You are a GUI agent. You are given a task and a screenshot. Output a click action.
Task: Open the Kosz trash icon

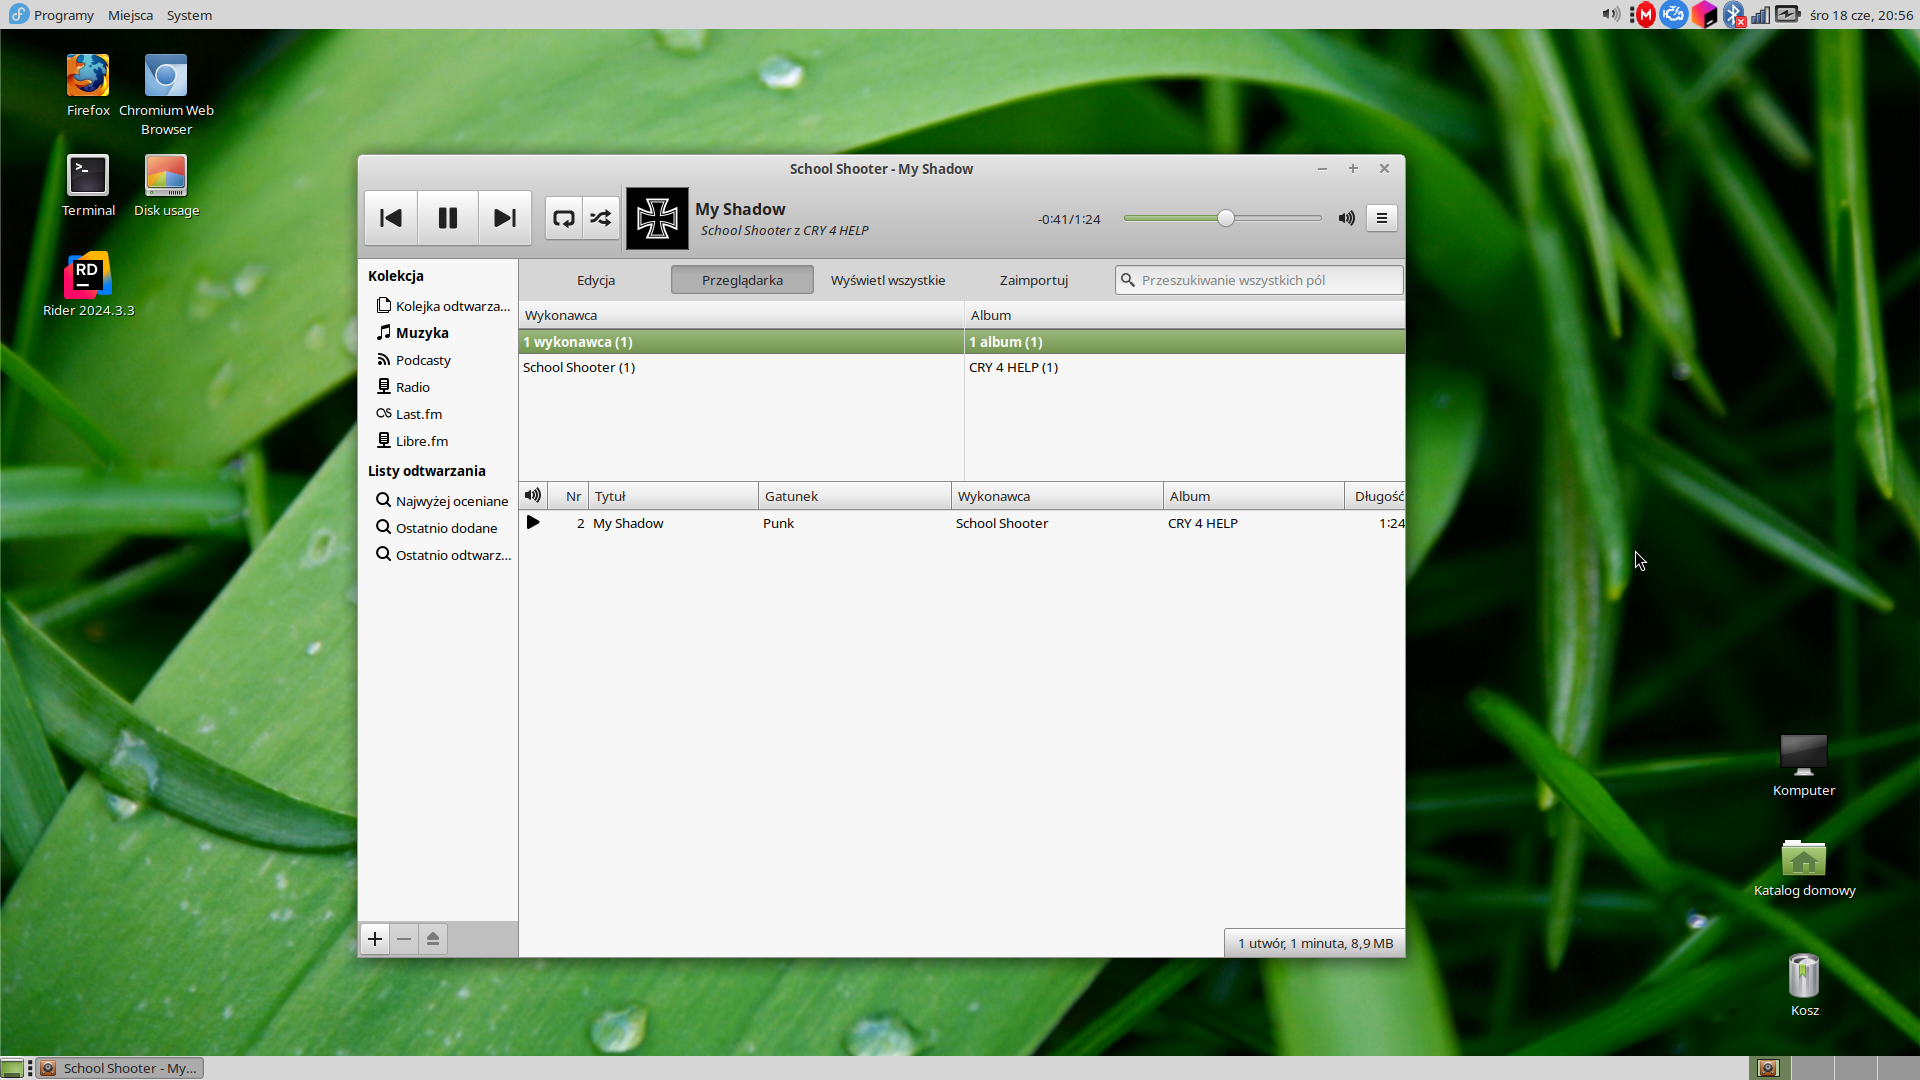click(x=1804, y=985)
